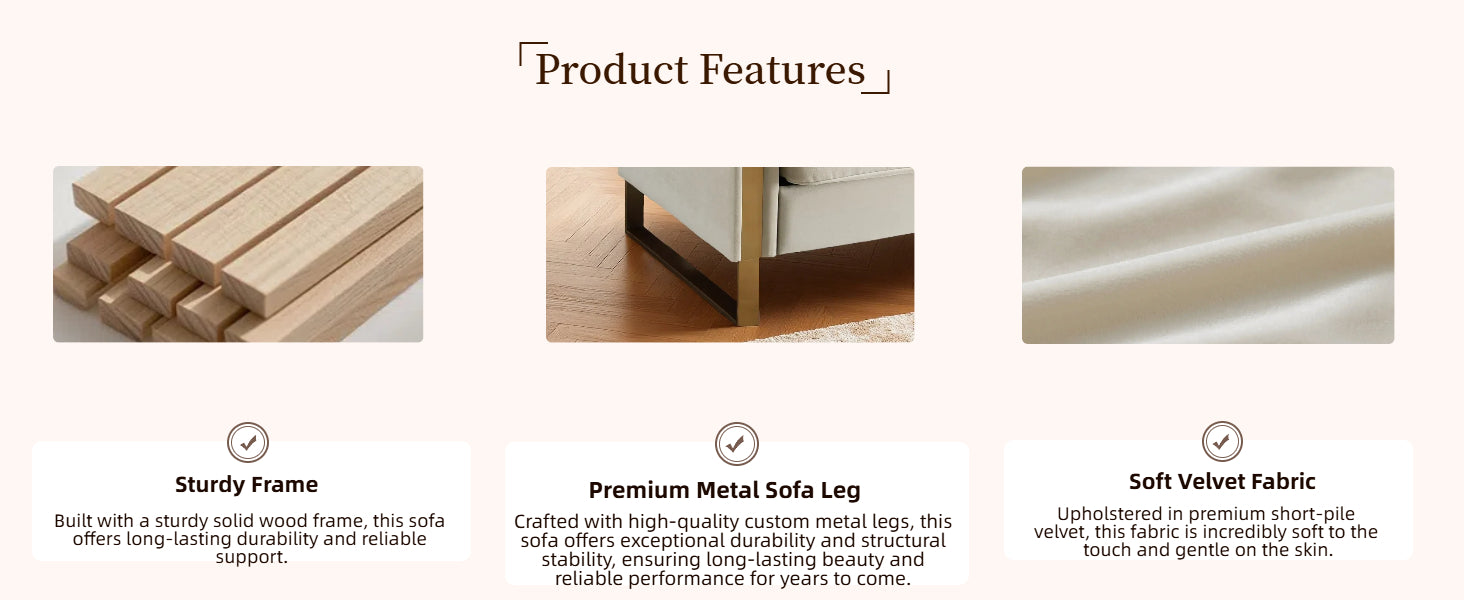This screenshot has height=600, width=1464.
Task: Click the short-pile velvet description text
Action: click(x=1207, y=532)
